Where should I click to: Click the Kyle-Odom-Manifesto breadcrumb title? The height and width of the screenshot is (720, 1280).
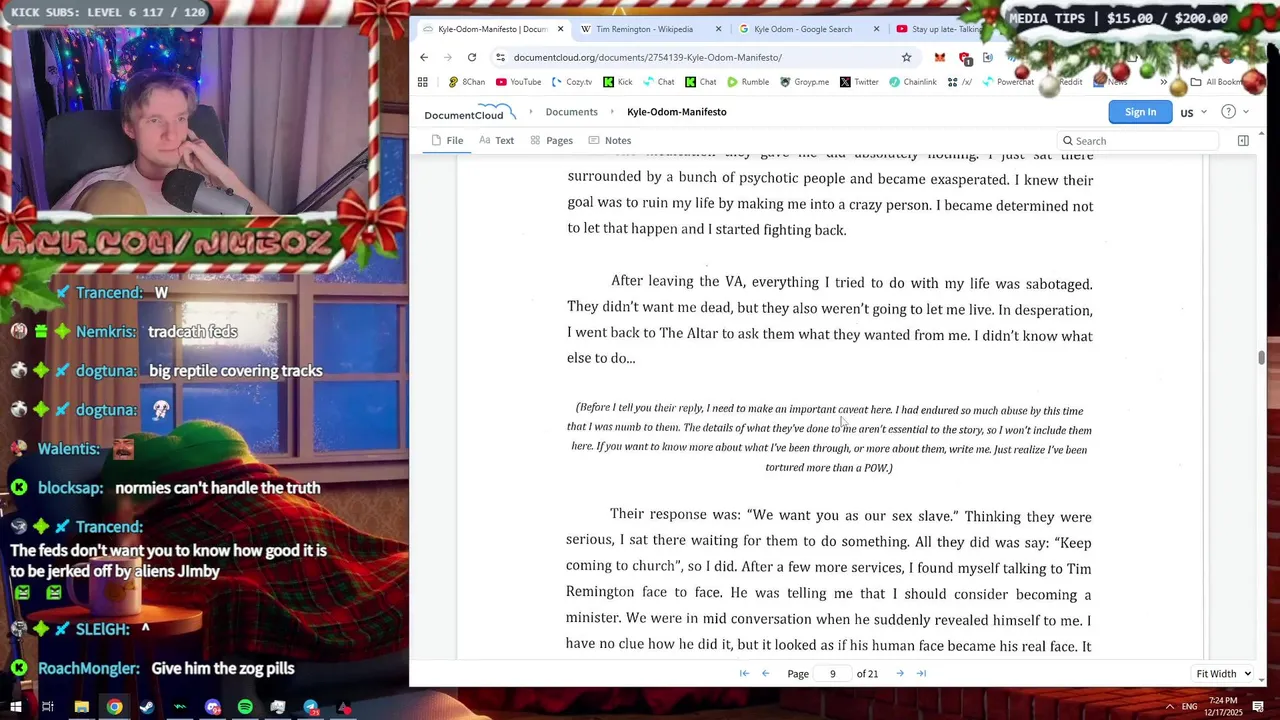(x=676, y=112)
